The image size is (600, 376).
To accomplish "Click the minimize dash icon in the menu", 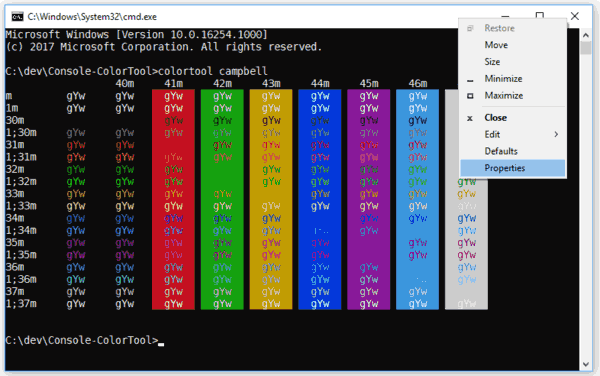I will coord(470,81).
